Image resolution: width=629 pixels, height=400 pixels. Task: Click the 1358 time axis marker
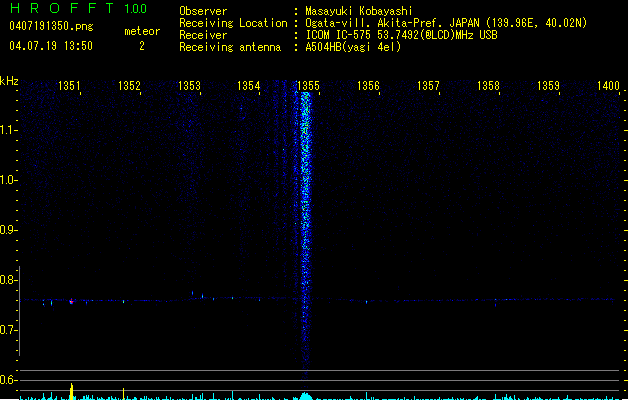(488, 85)
